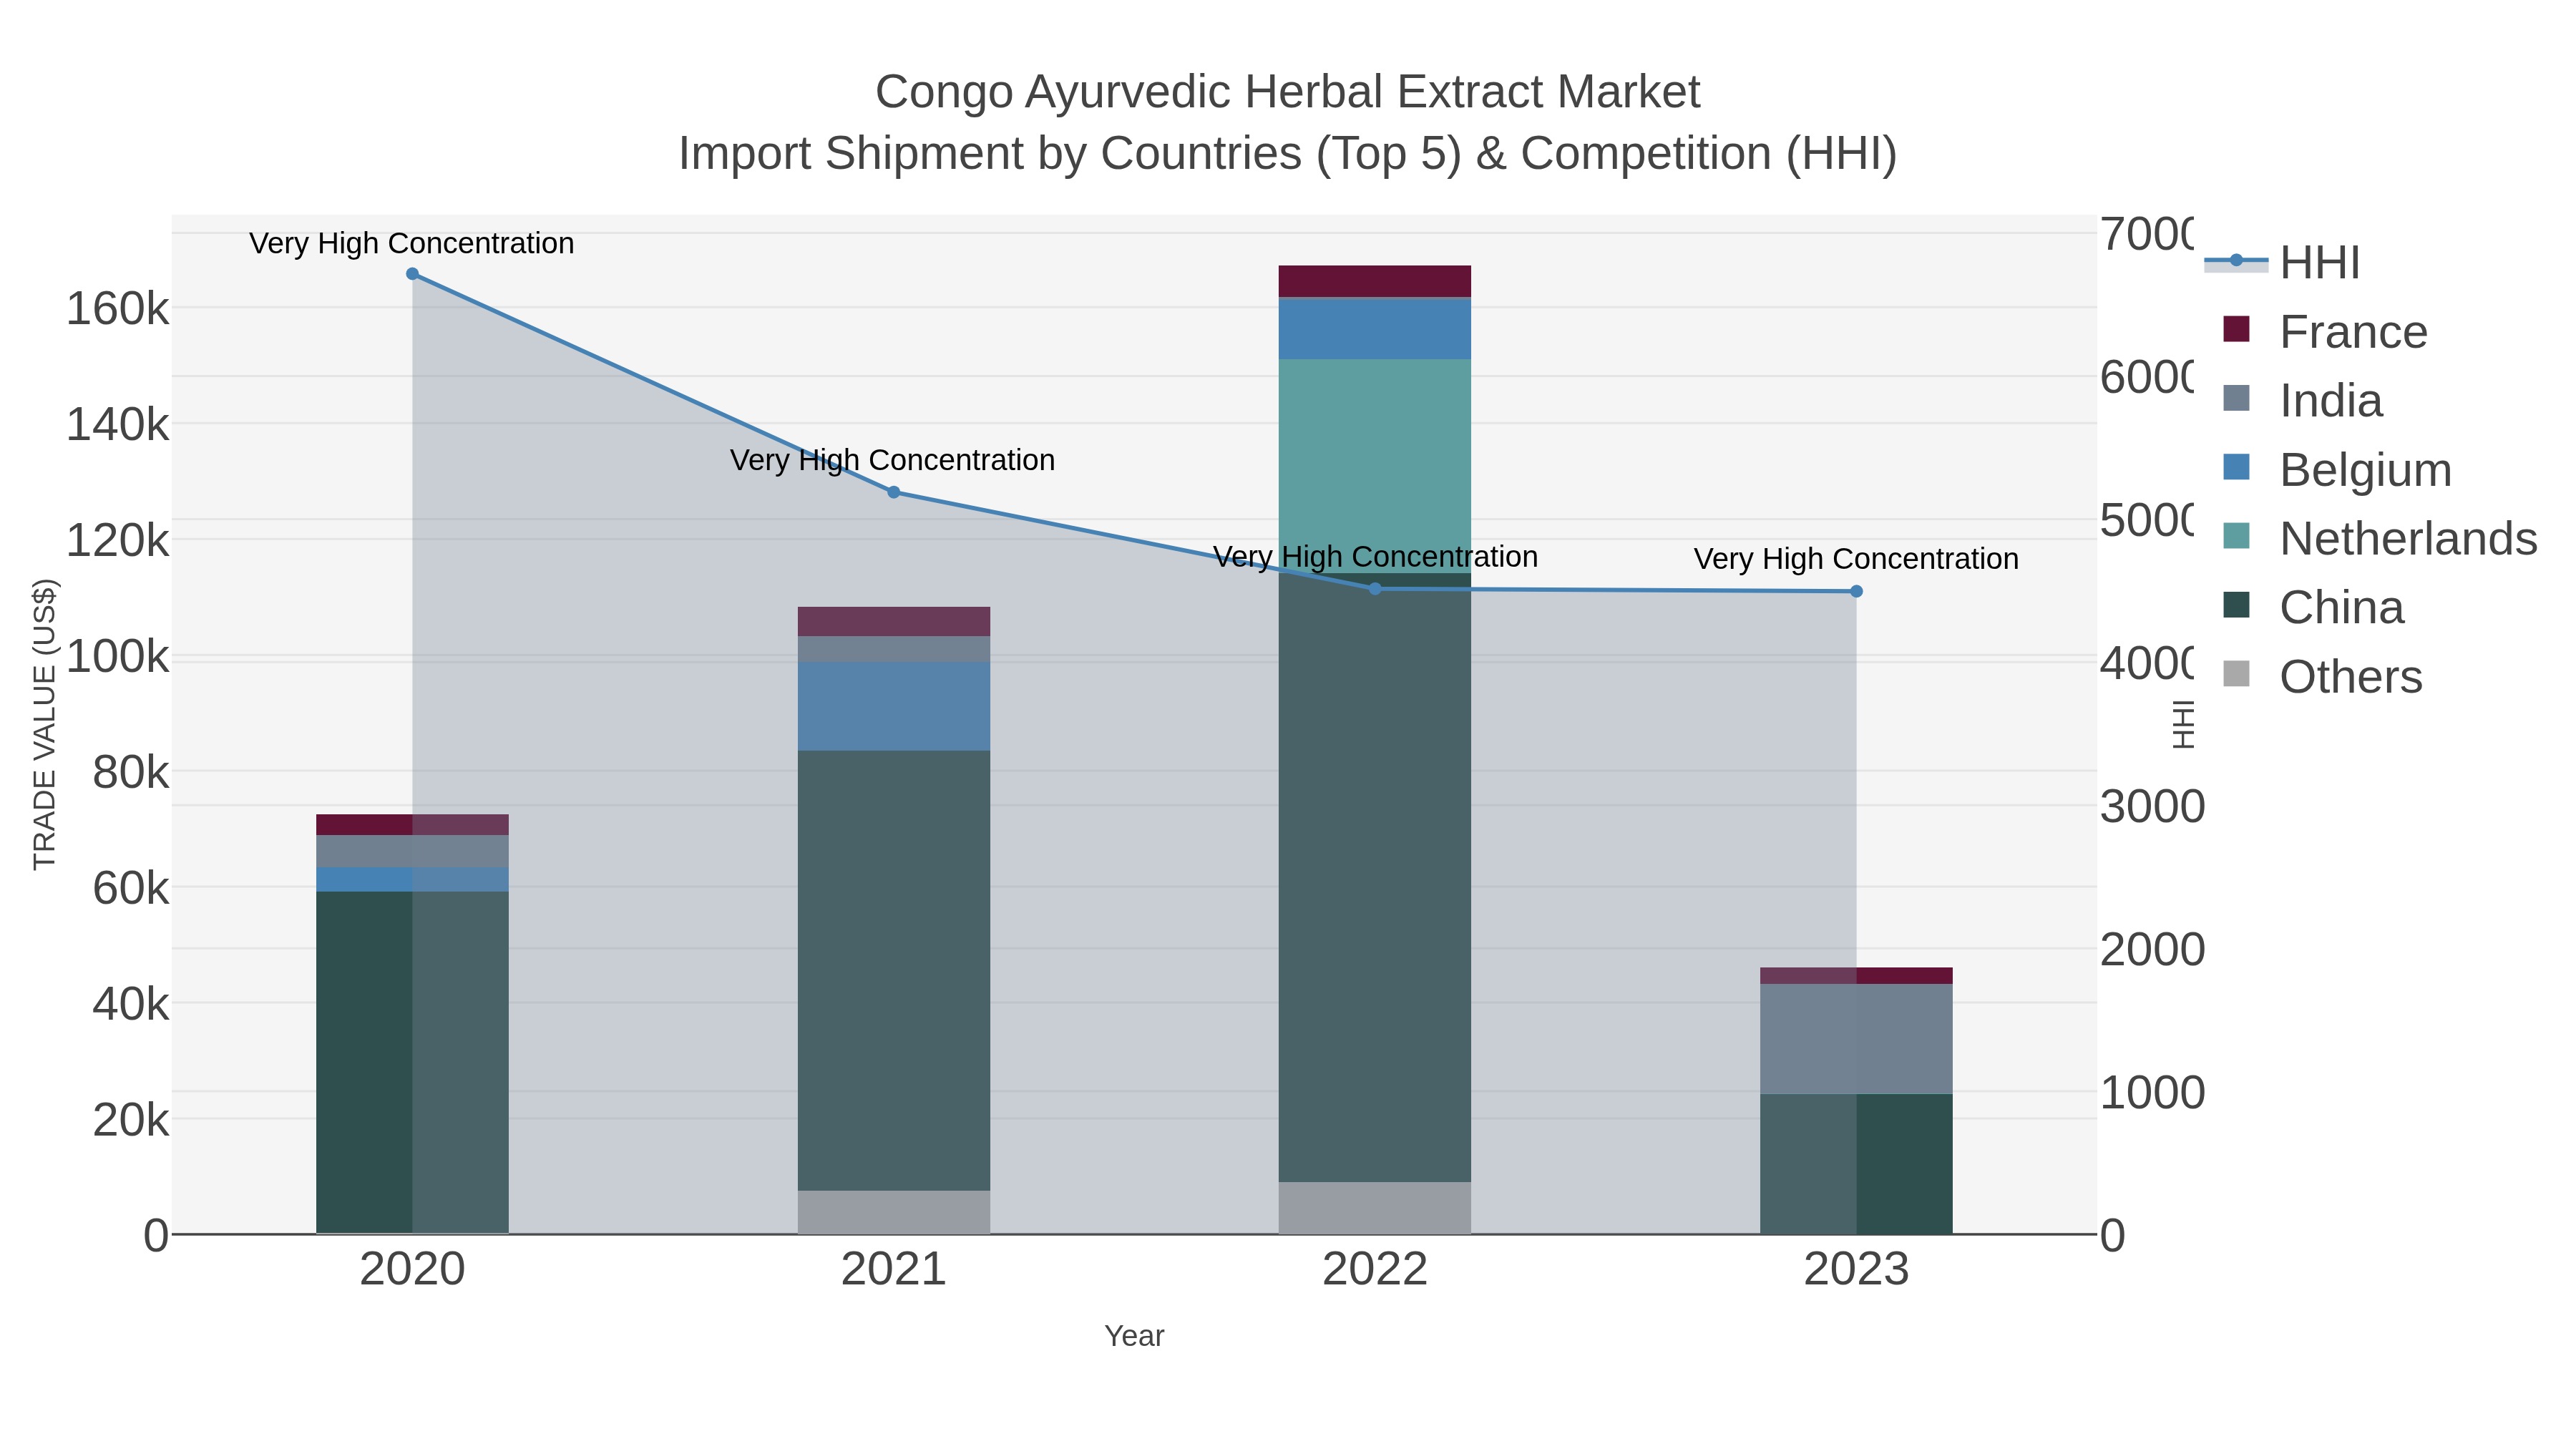Click the France maroon legend swatch
2576x1449 pixels.
(x=2236, y=329)
